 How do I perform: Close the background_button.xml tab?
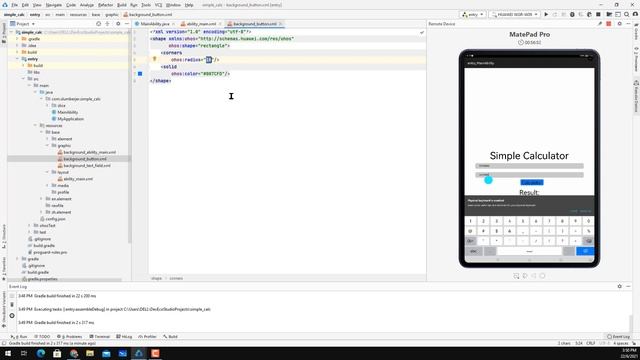[x=281, y=24]
